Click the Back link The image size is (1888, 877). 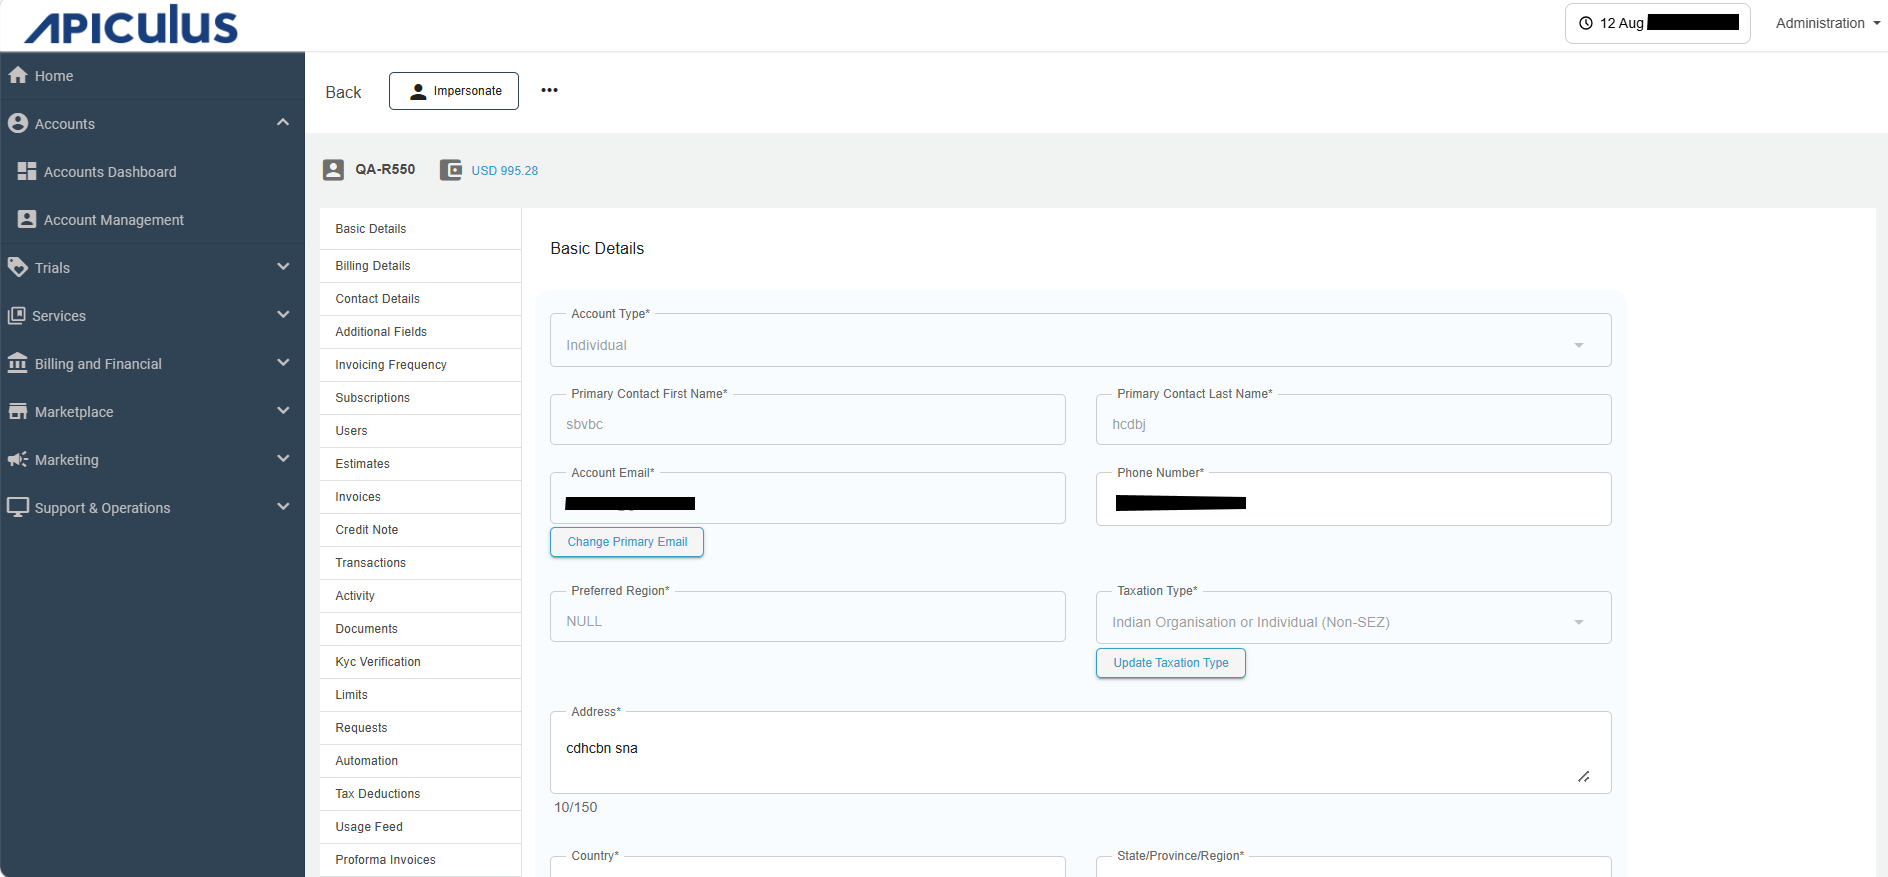pos(343,92)
